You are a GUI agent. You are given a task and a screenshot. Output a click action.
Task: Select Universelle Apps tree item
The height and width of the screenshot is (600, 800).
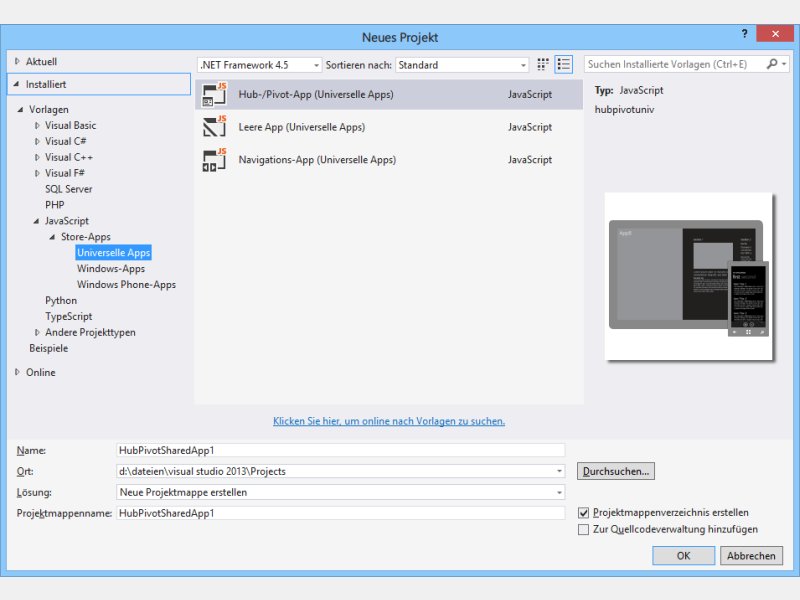(x=113, y=253)
